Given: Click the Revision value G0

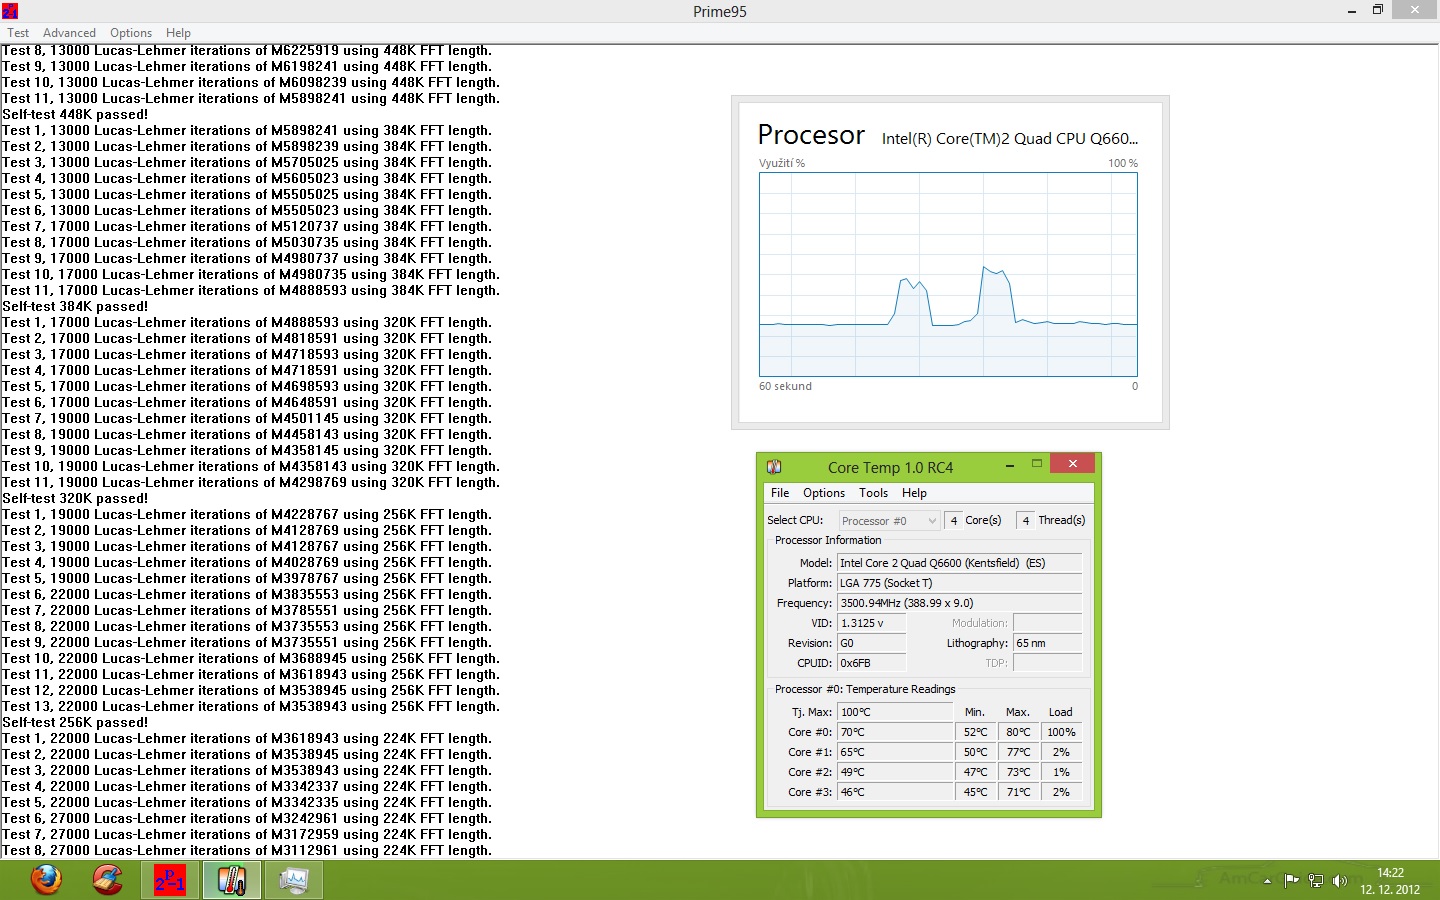Looking at the screenshot, I should click(872, 643).
